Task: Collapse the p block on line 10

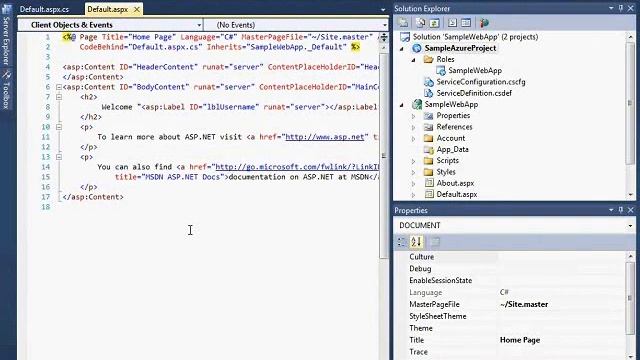Action: click(x=59, y=127)
